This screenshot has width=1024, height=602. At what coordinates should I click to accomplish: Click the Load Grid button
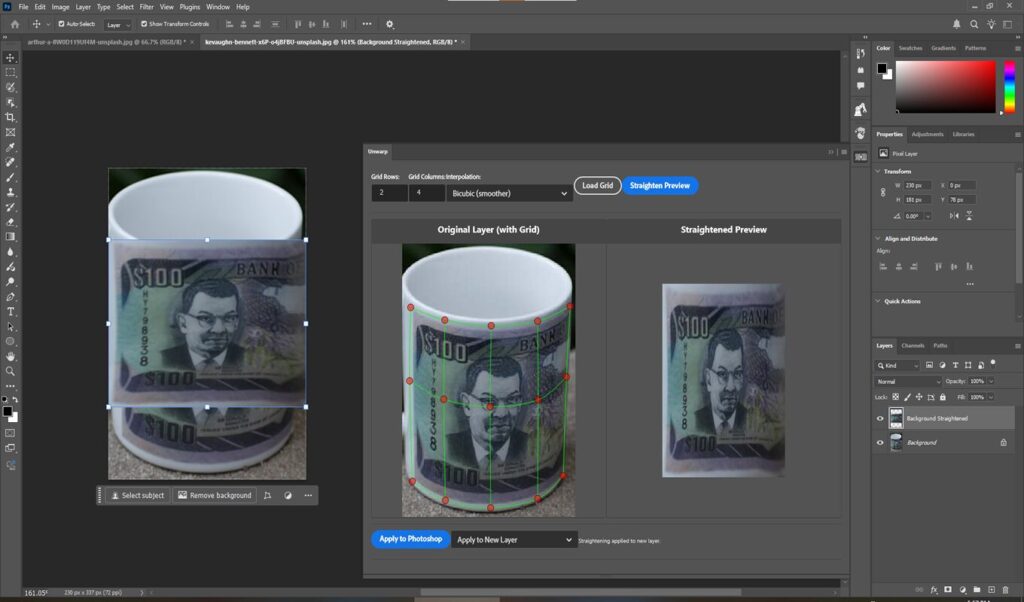[x=598, y=185]
